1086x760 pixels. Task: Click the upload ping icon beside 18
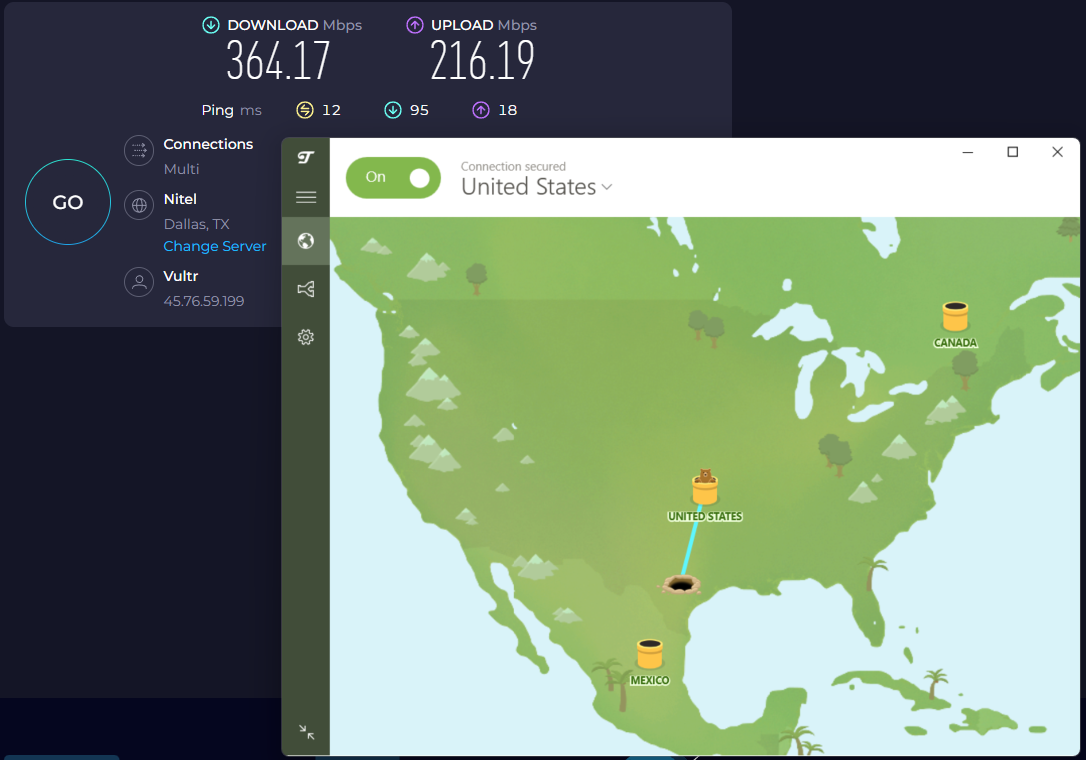tap(481, 110)
